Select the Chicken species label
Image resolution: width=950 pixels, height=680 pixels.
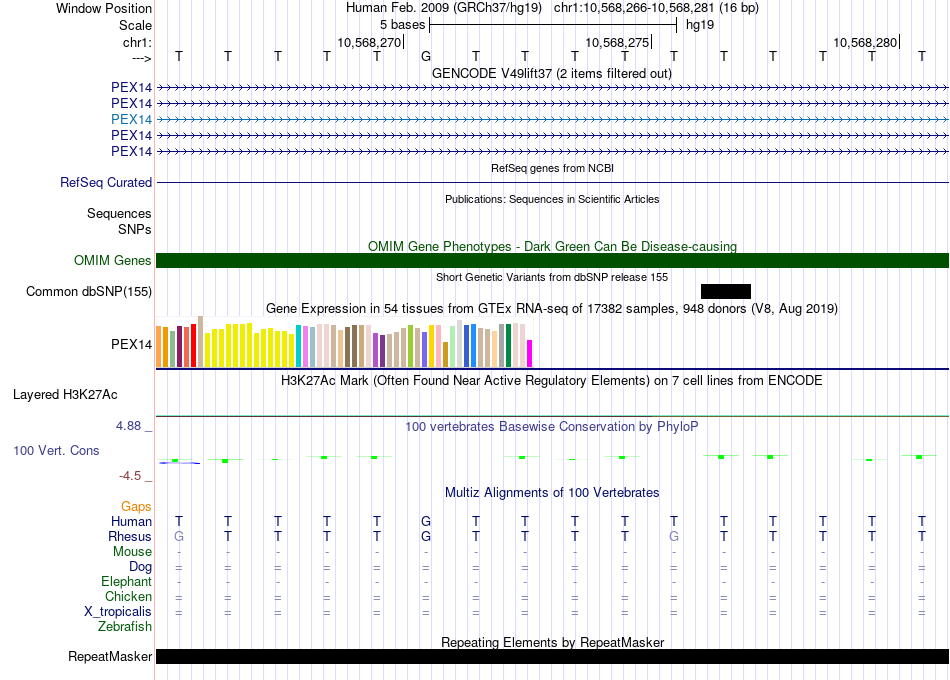pos(128,597)
